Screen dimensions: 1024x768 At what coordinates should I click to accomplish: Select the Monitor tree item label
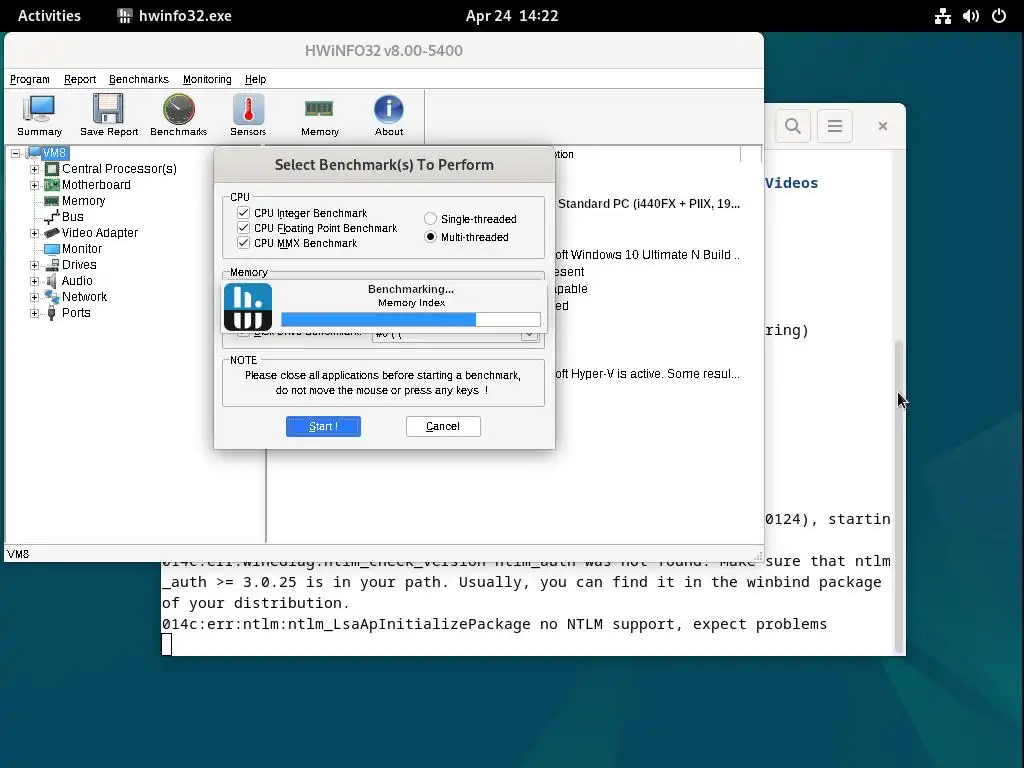[x=82, y=249]
